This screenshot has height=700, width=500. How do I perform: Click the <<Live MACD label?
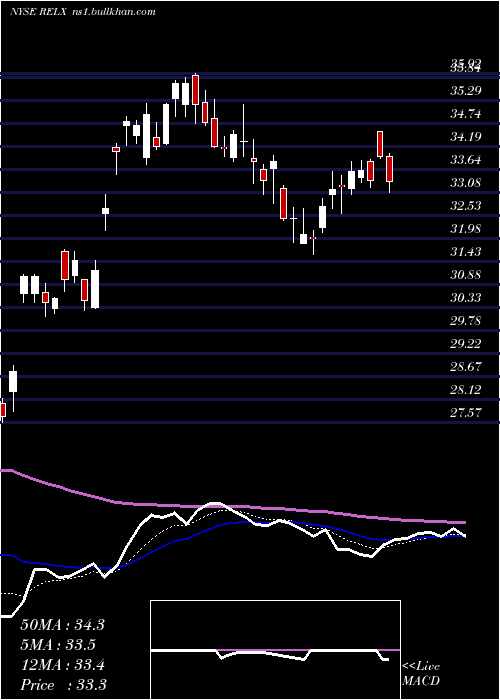pos(421,674)
